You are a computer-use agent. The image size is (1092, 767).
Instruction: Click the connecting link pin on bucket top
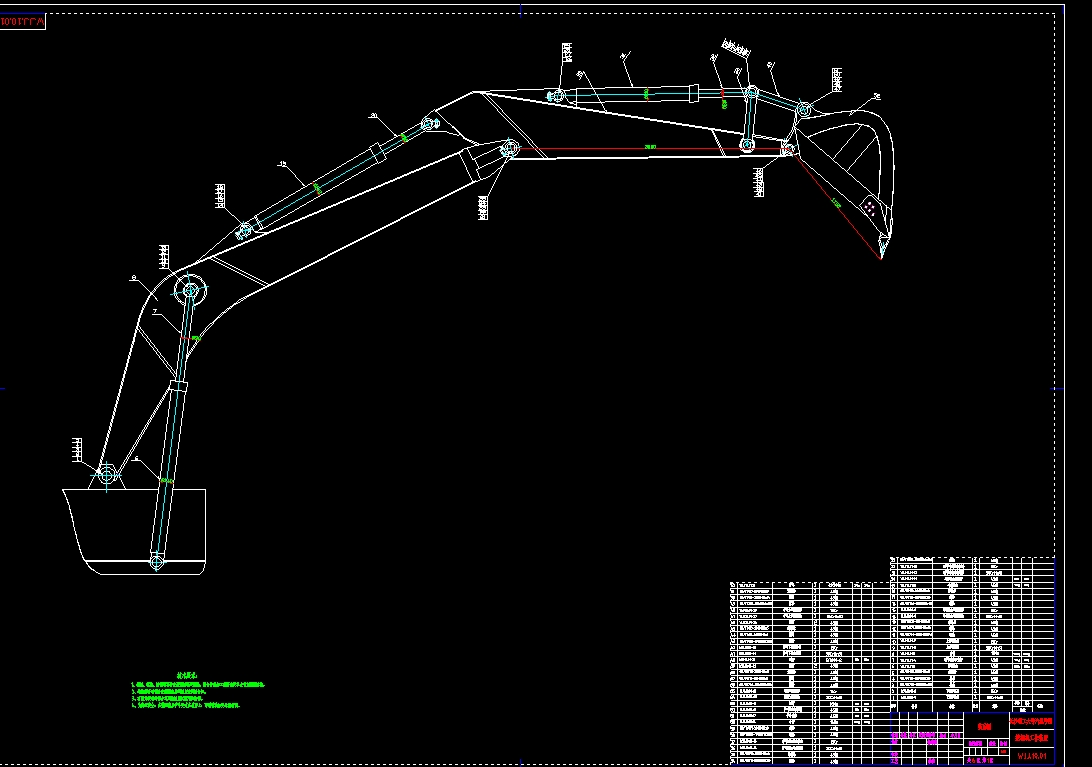[803, 109]
